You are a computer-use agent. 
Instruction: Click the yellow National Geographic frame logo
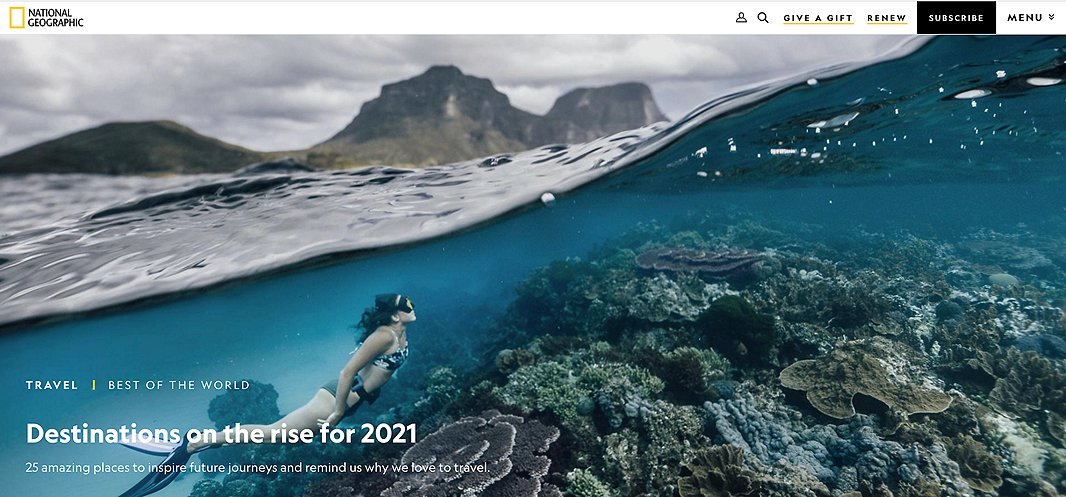tap(17, 18)
